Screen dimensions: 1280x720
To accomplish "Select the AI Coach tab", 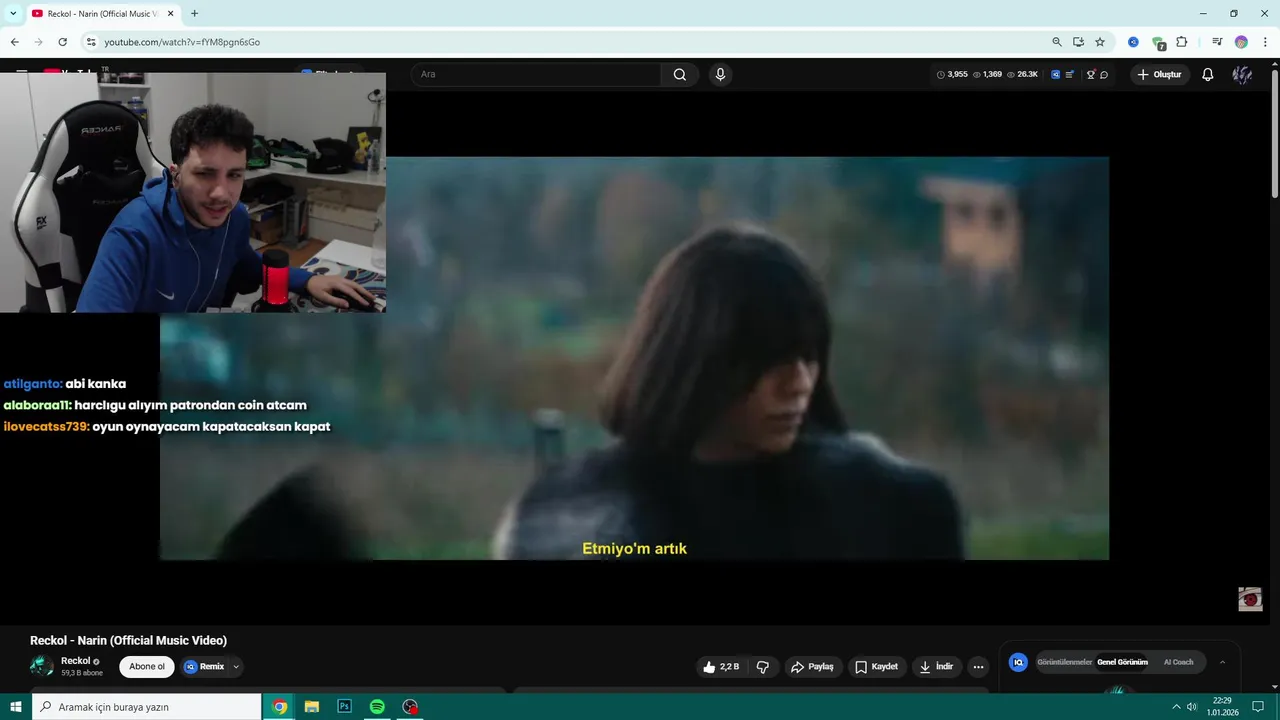I will point(1178,662).
